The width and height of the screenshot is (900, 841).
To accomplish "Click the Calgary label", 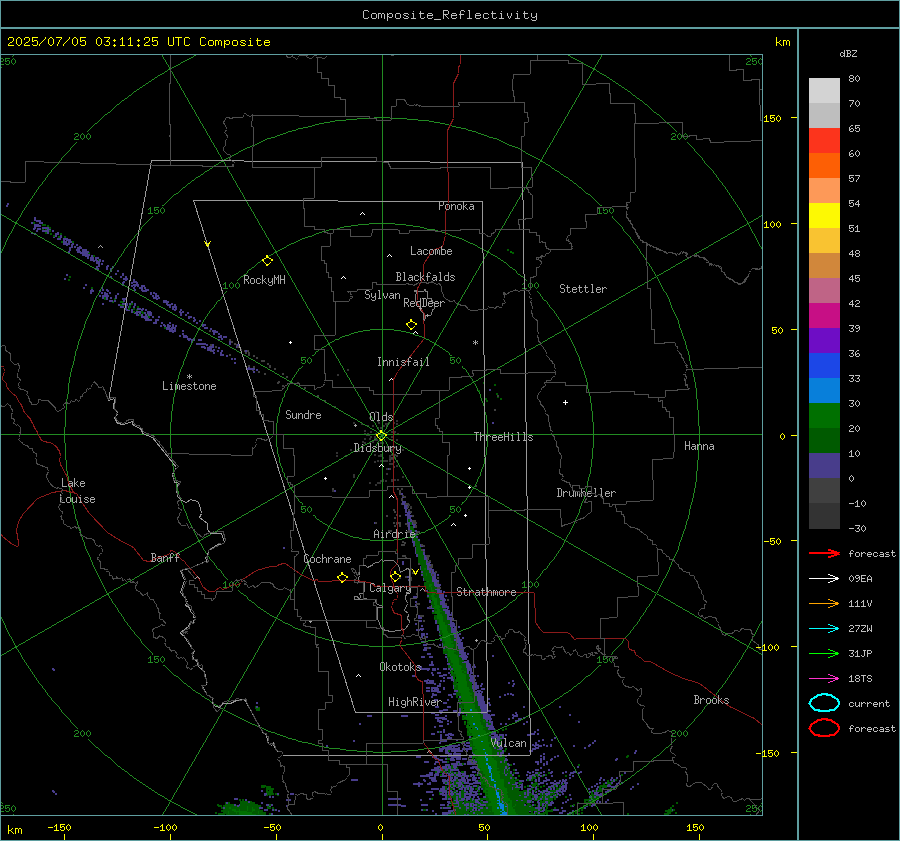I will pos(390,588).
